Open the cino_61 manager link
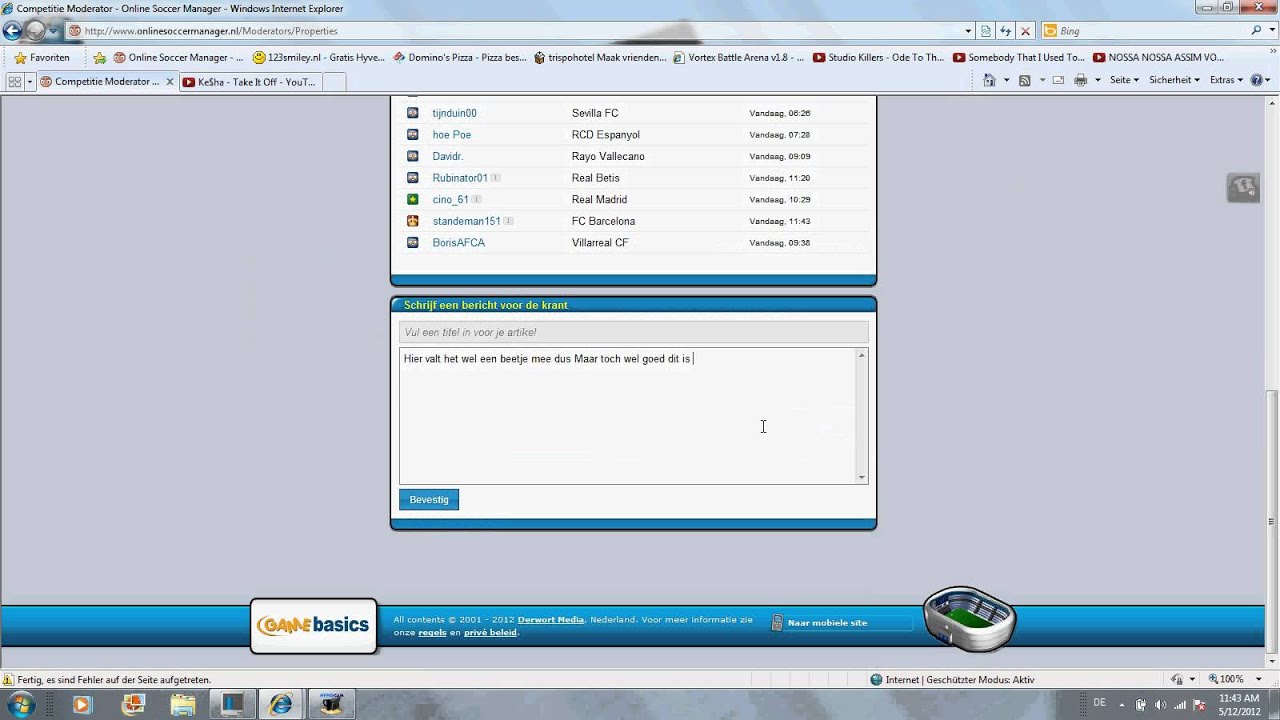This screenshot has width=1280, height=720. click(x=450, y=200)
